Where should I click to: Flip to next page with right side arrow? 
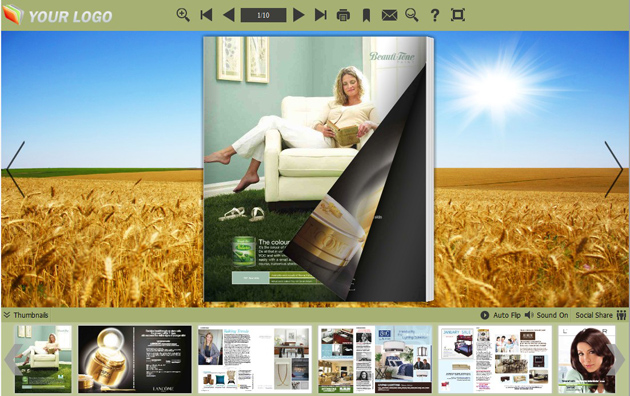(x=614, y=169)
